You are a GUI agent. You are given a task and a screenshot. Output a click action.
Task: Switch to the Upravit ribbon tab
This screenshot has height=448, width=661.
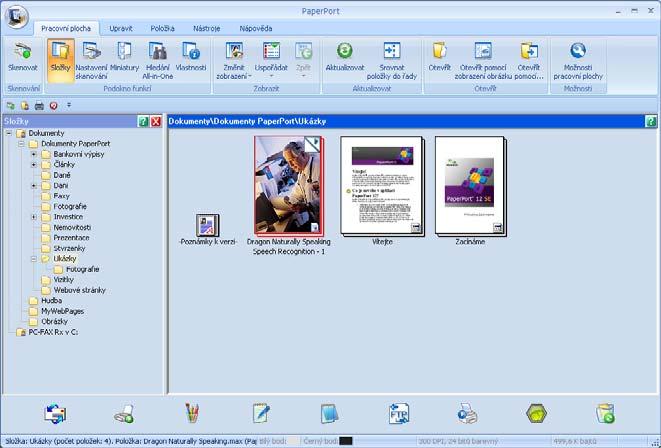(121, 29)
